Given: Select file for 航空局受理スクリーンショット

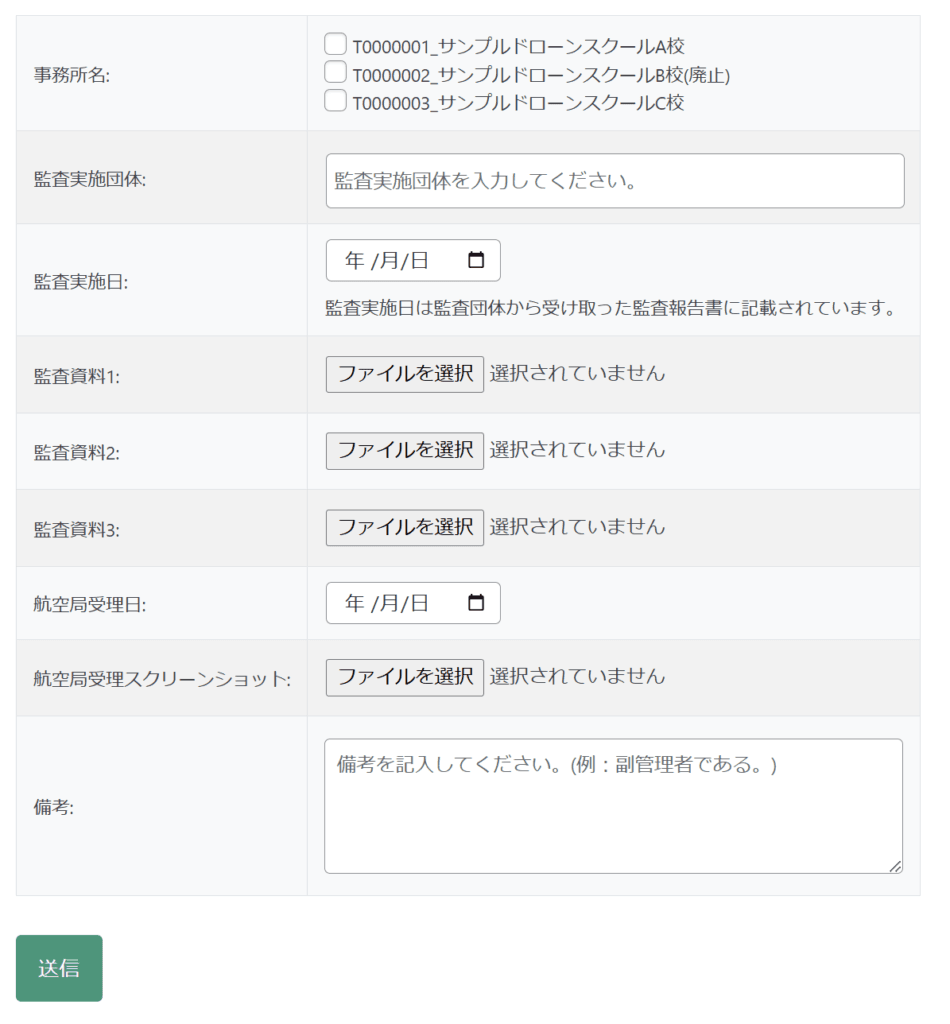Looking at the screenshot, I should click(x=404, y=677).
